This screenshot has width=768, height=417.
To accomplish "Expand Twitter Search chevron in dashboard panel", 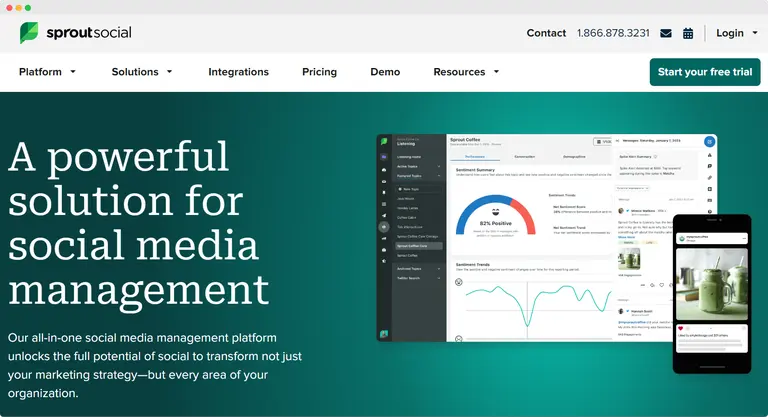I will coord(439,278).
